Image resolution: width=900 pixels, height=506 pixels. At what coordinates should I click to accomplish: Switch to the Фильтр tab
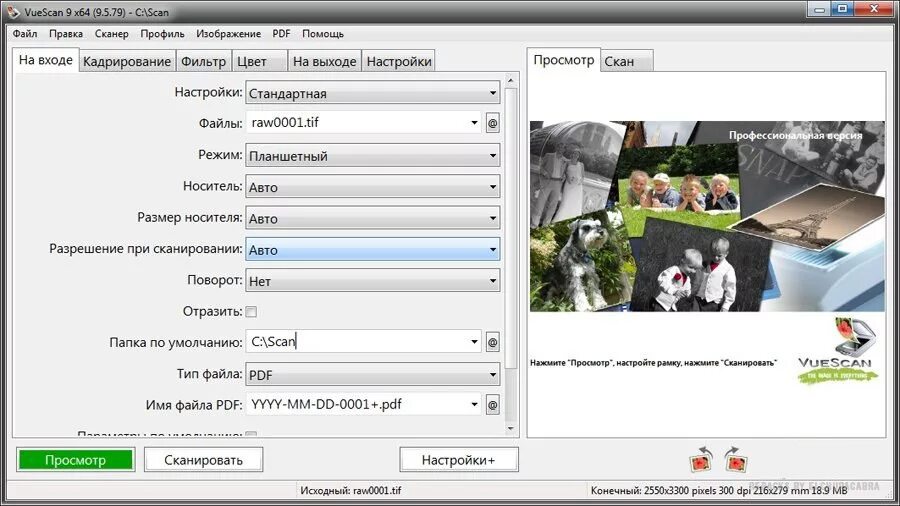click(x=203, y=61)
